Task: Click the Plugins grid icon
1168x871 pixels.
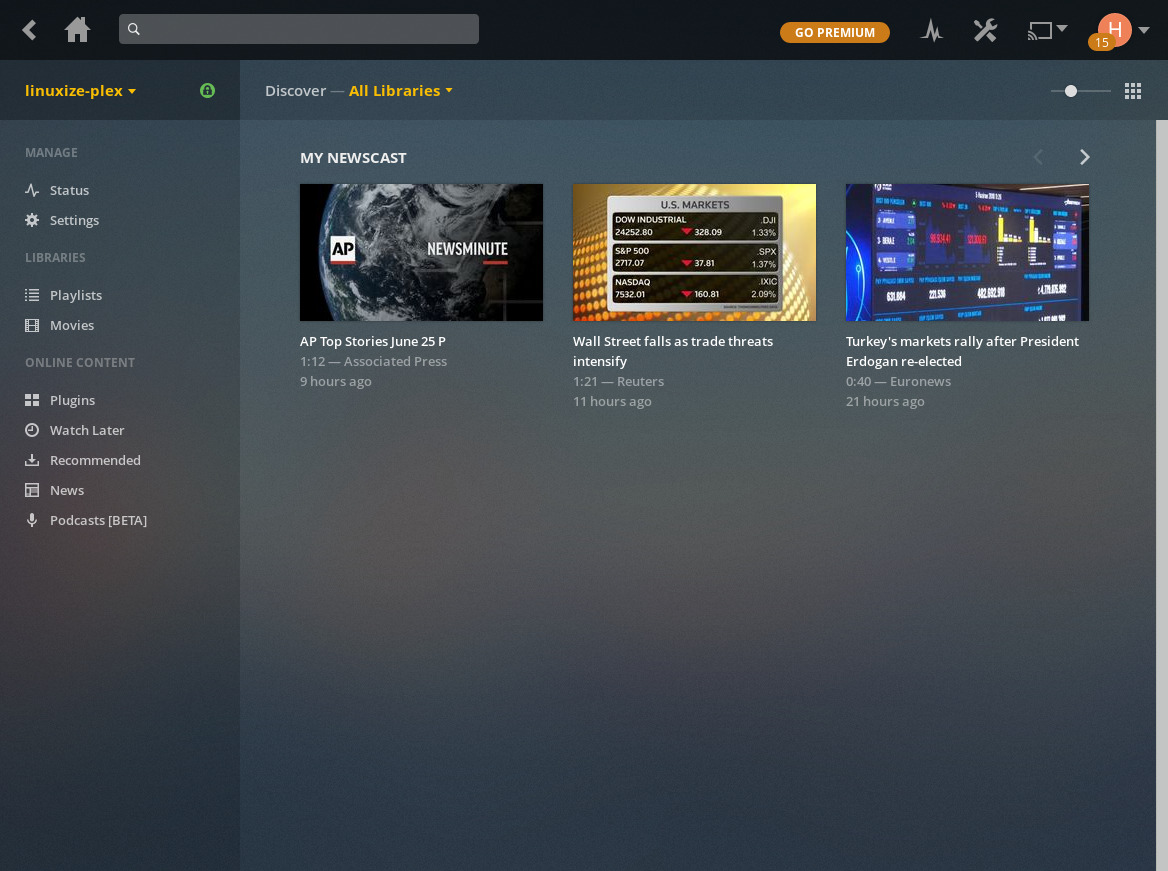Action: pyautogui.click(x=32, y=400)
